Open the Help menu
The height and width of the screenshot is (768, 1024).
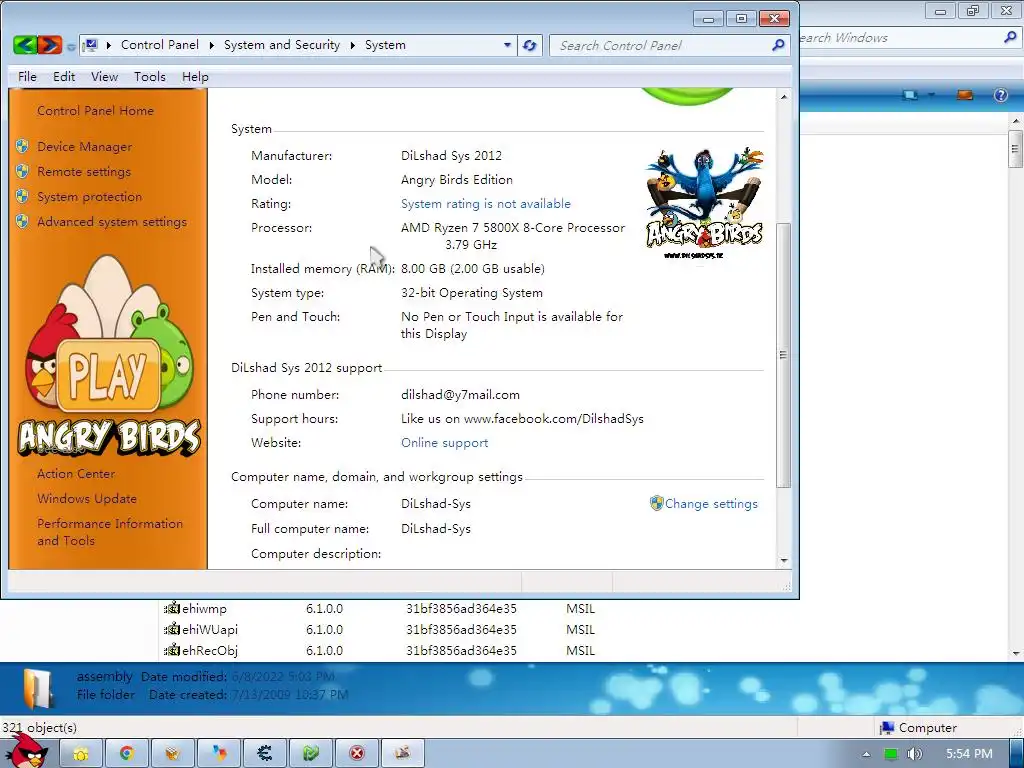(195, 76)
